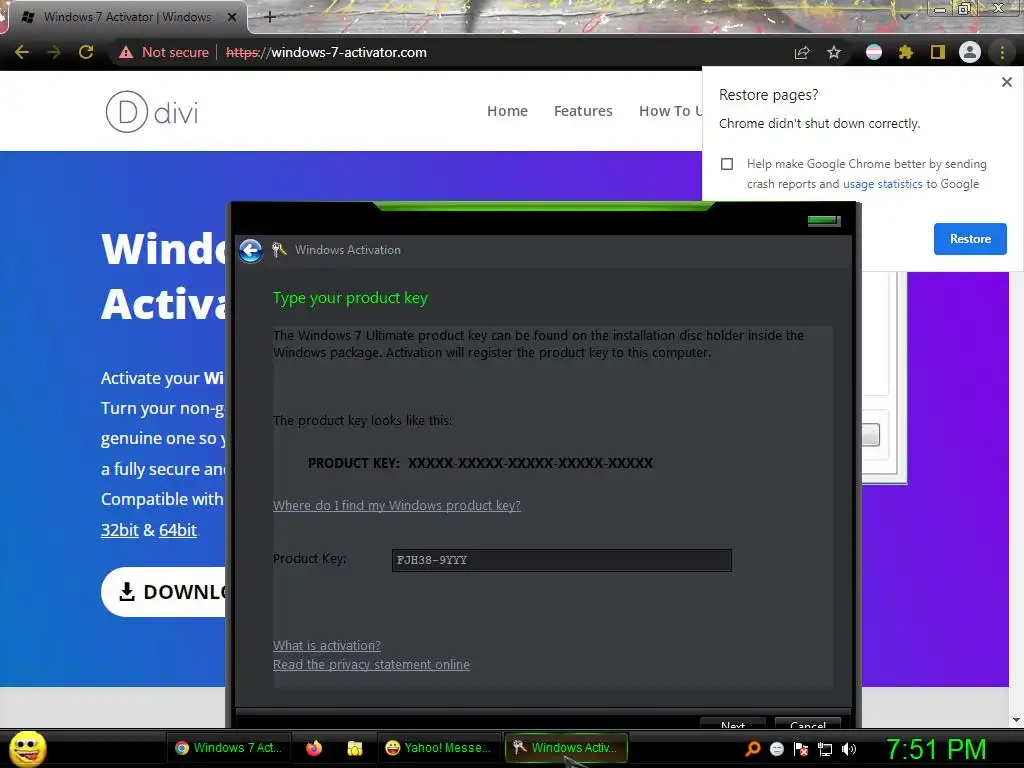Click the 64bit link on the webpage
The image size is (1024, 768).
(x=178, y=530)
